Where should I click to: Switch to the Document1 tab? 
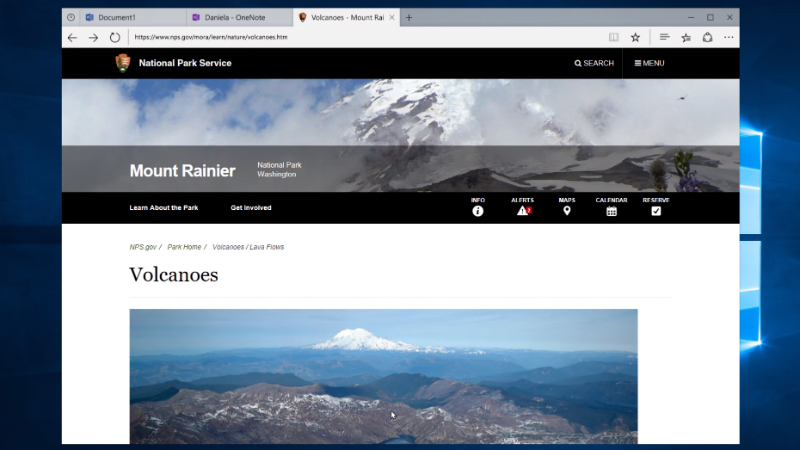coord(133,17)
